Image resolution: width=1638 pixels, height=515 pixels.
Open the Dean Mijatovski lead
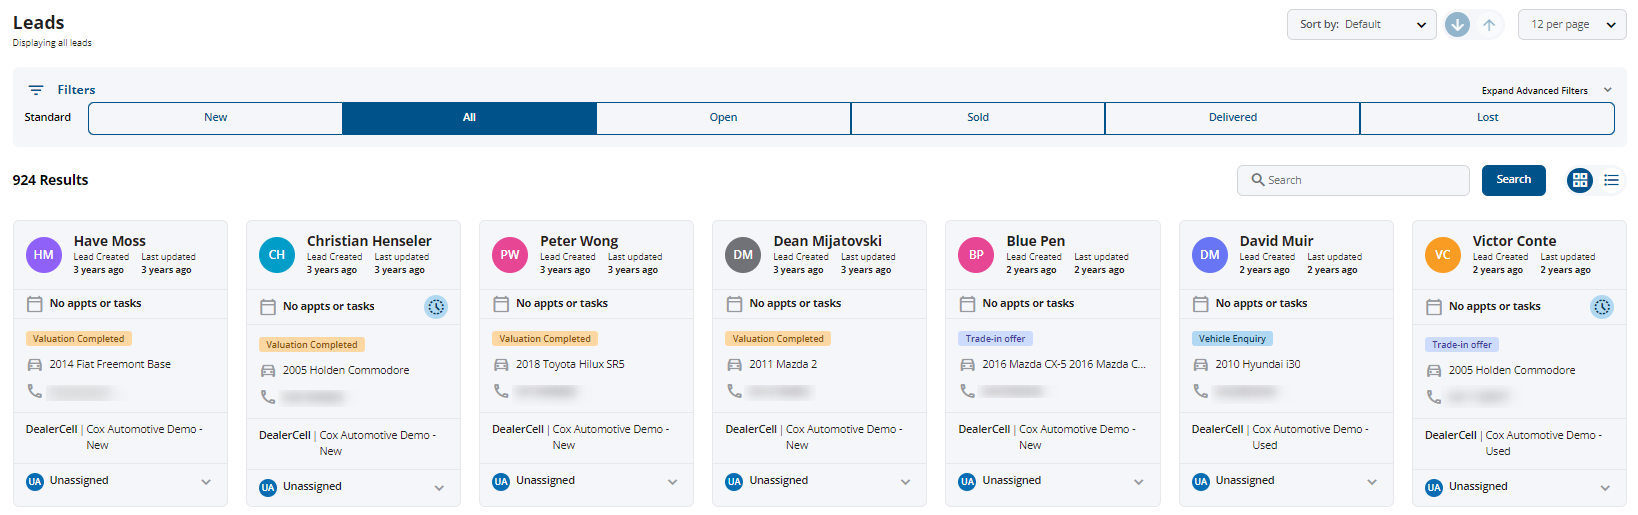pos(828,241)
